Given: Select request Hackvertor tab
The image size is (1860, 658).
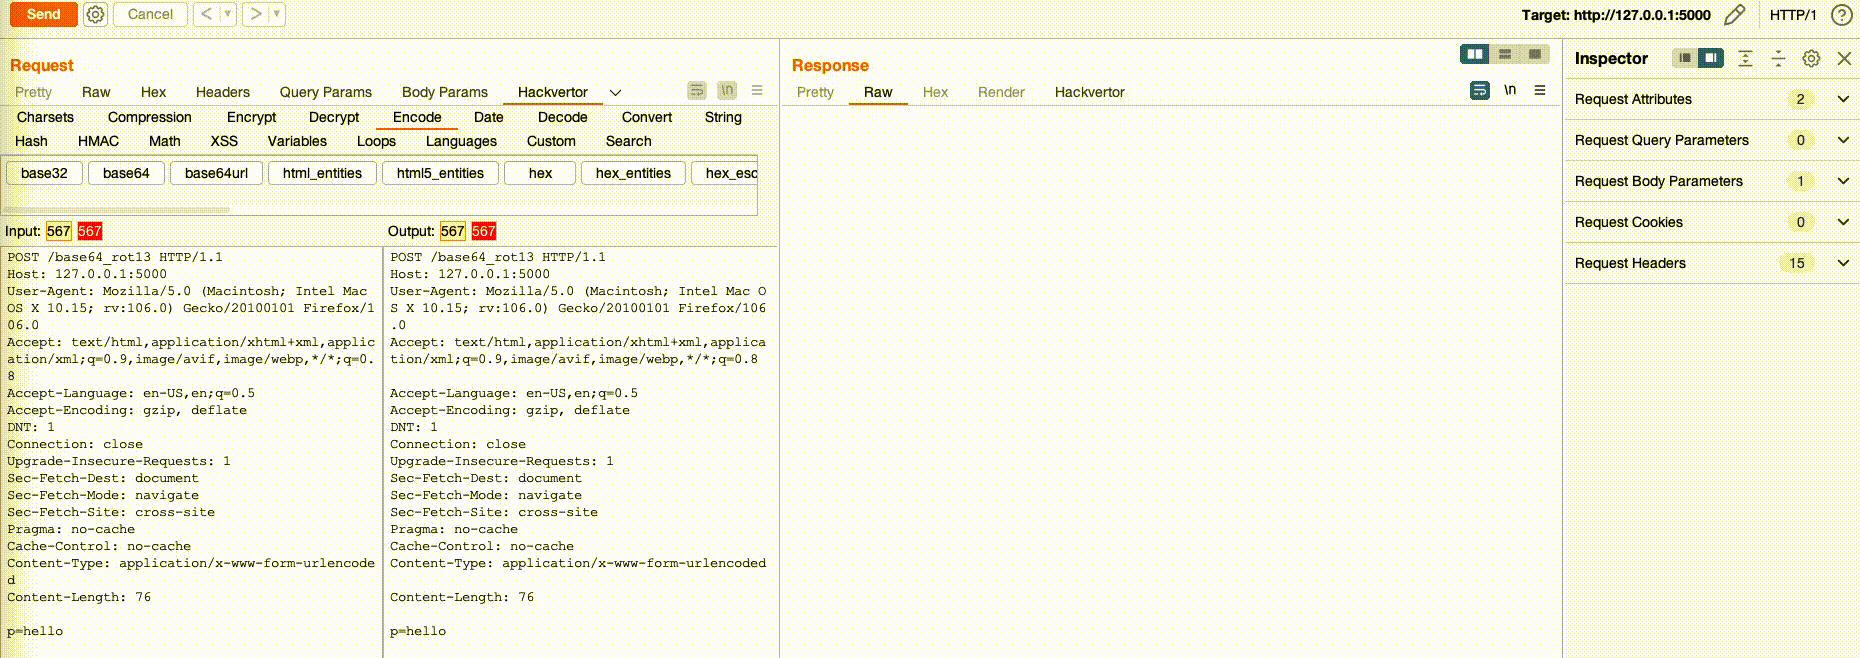Looking at the screenshot, I should click(553, 92).
